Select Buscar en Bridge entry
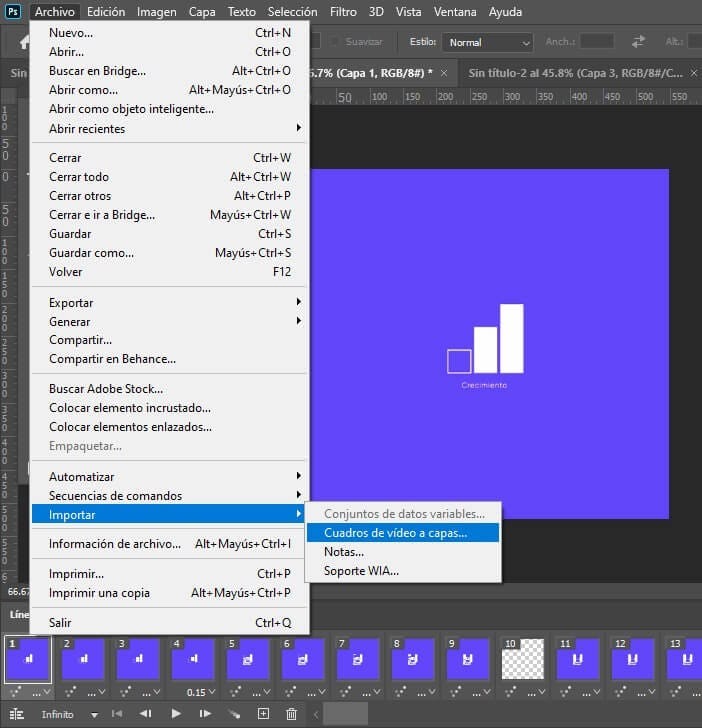The width and height of the screenshot is (702, 728). [x=170, y=71]
